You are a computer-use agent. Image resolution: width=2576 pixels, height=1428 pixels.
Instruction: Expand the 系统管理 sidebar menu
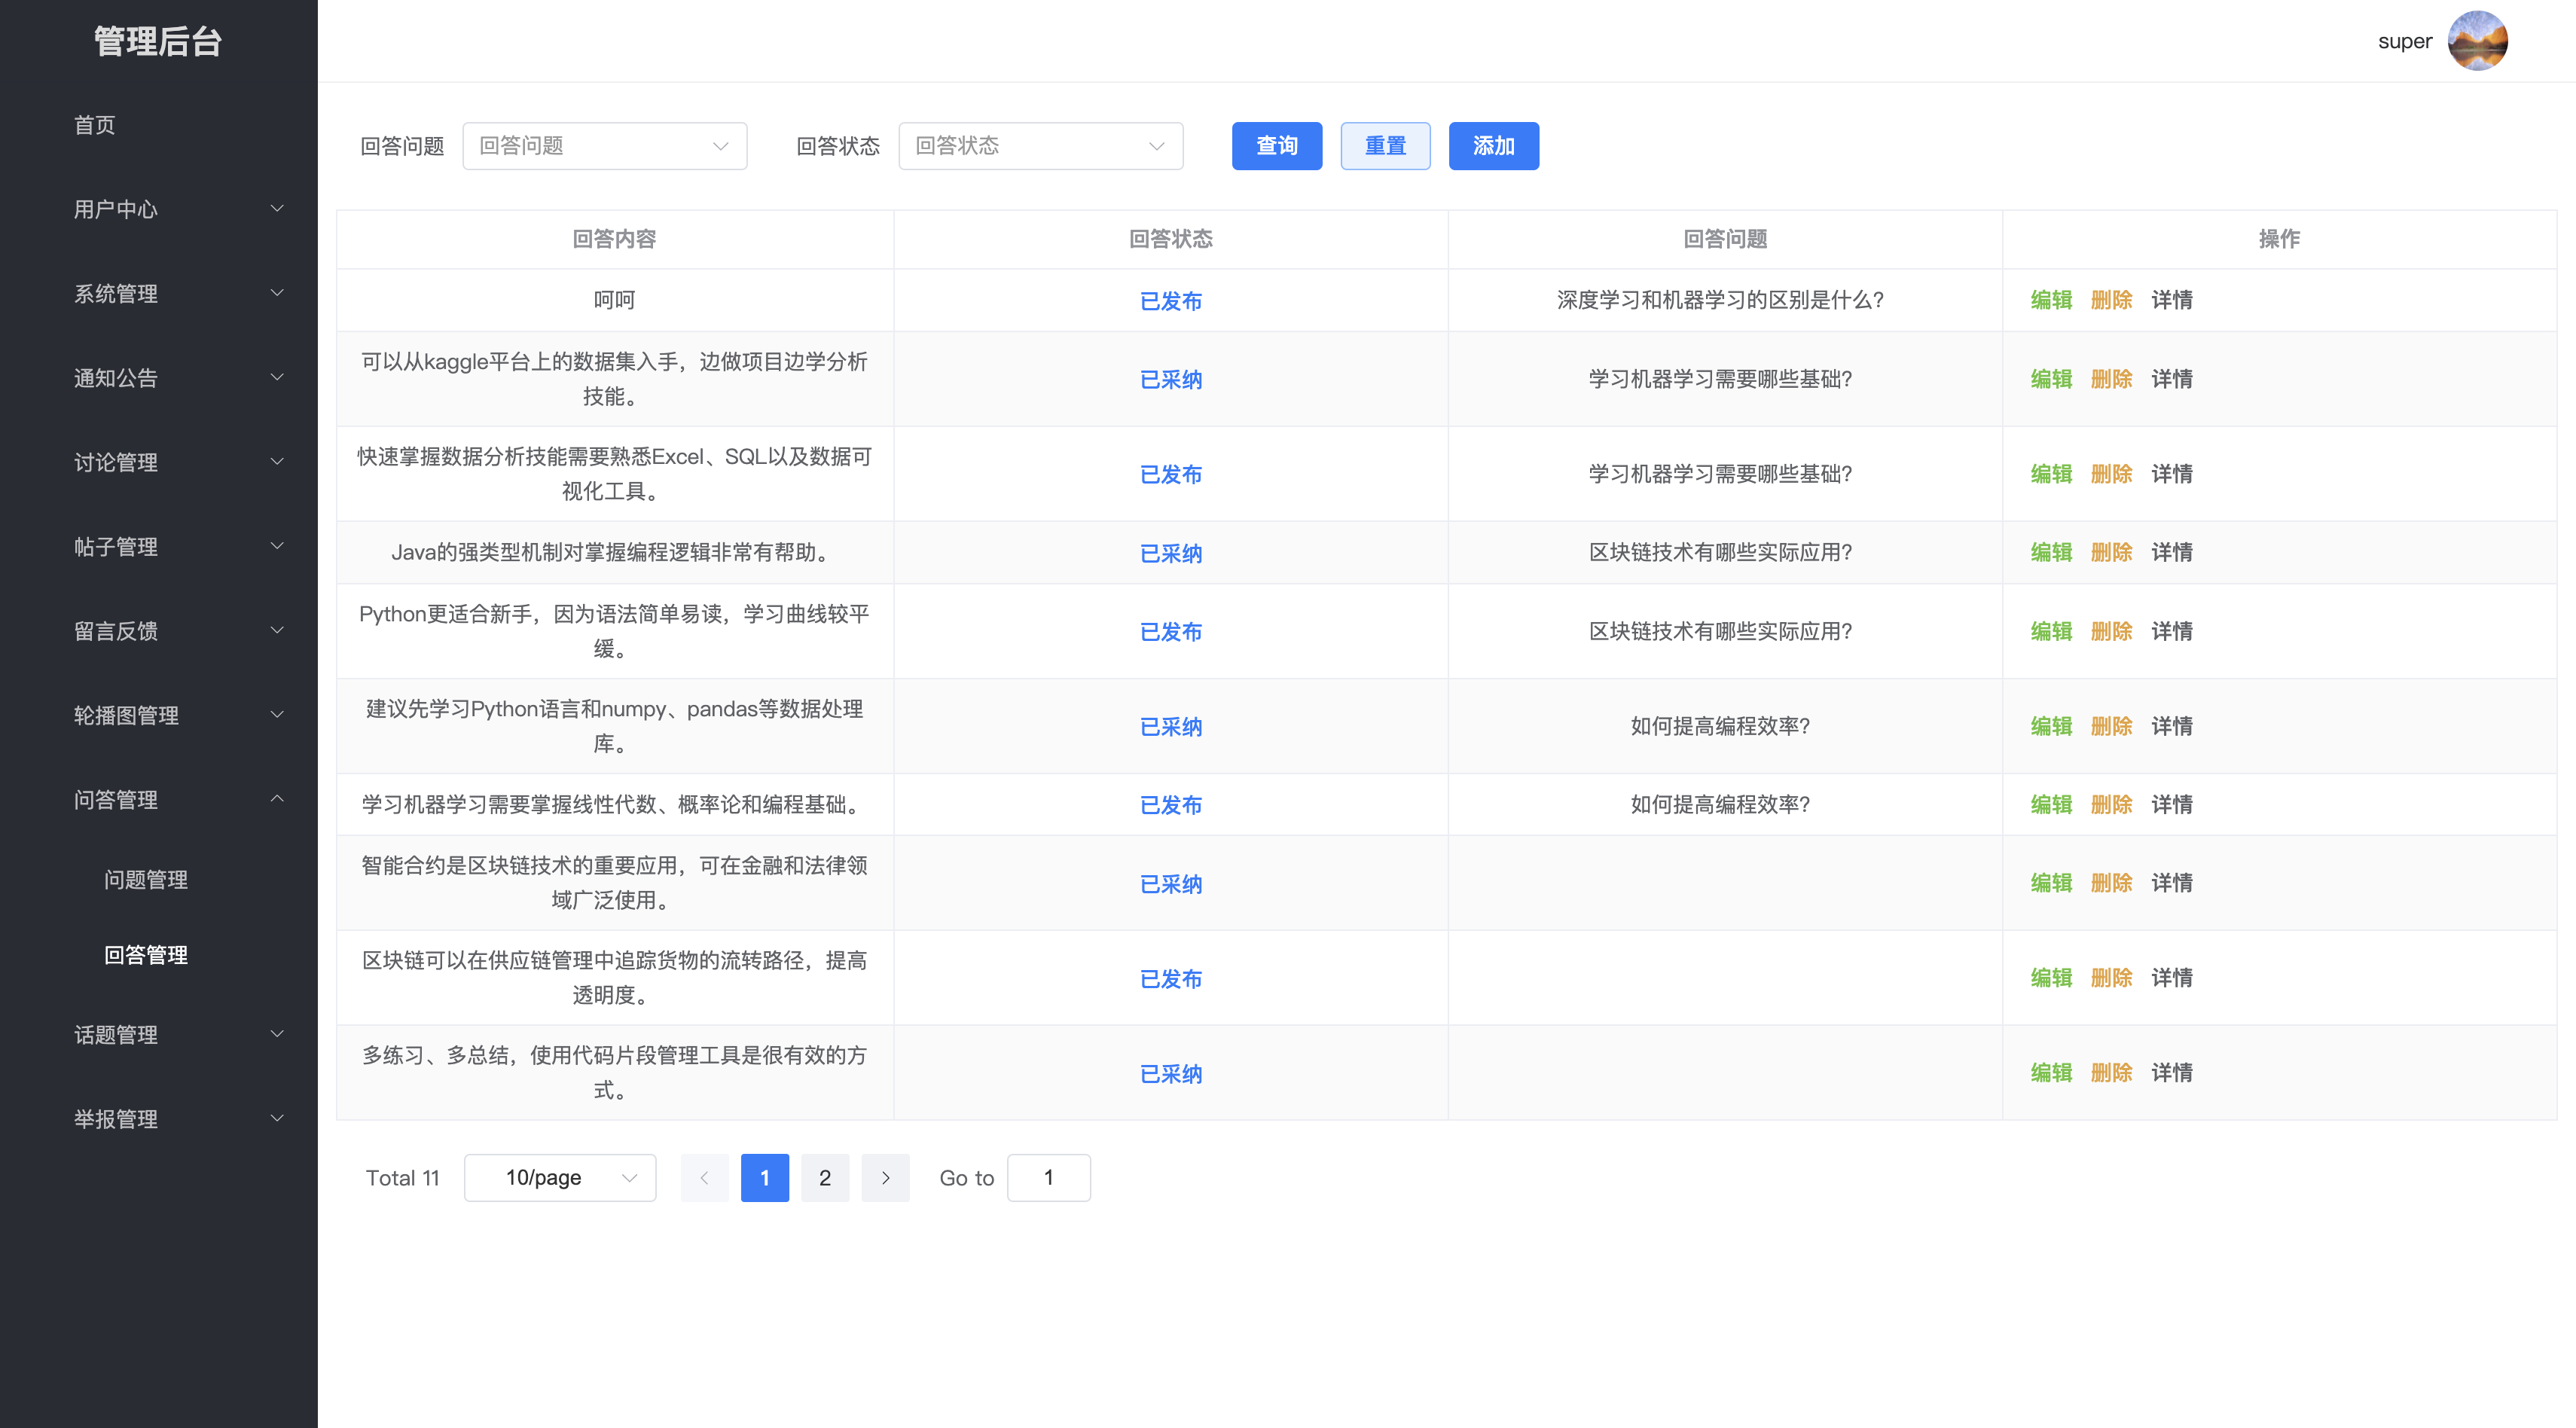116,294
